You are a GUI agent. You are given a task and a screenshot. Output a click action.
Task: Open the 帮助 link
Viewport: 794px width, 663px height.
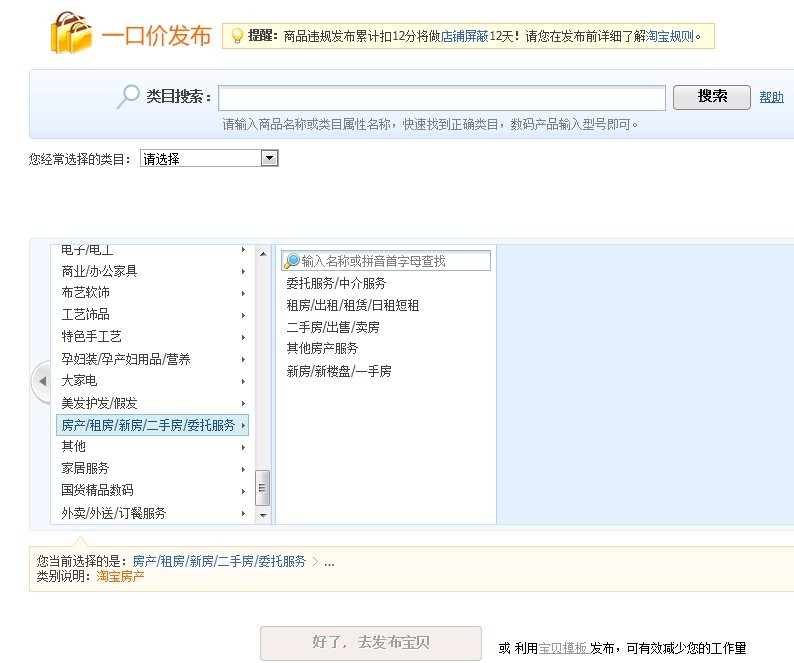771,97
